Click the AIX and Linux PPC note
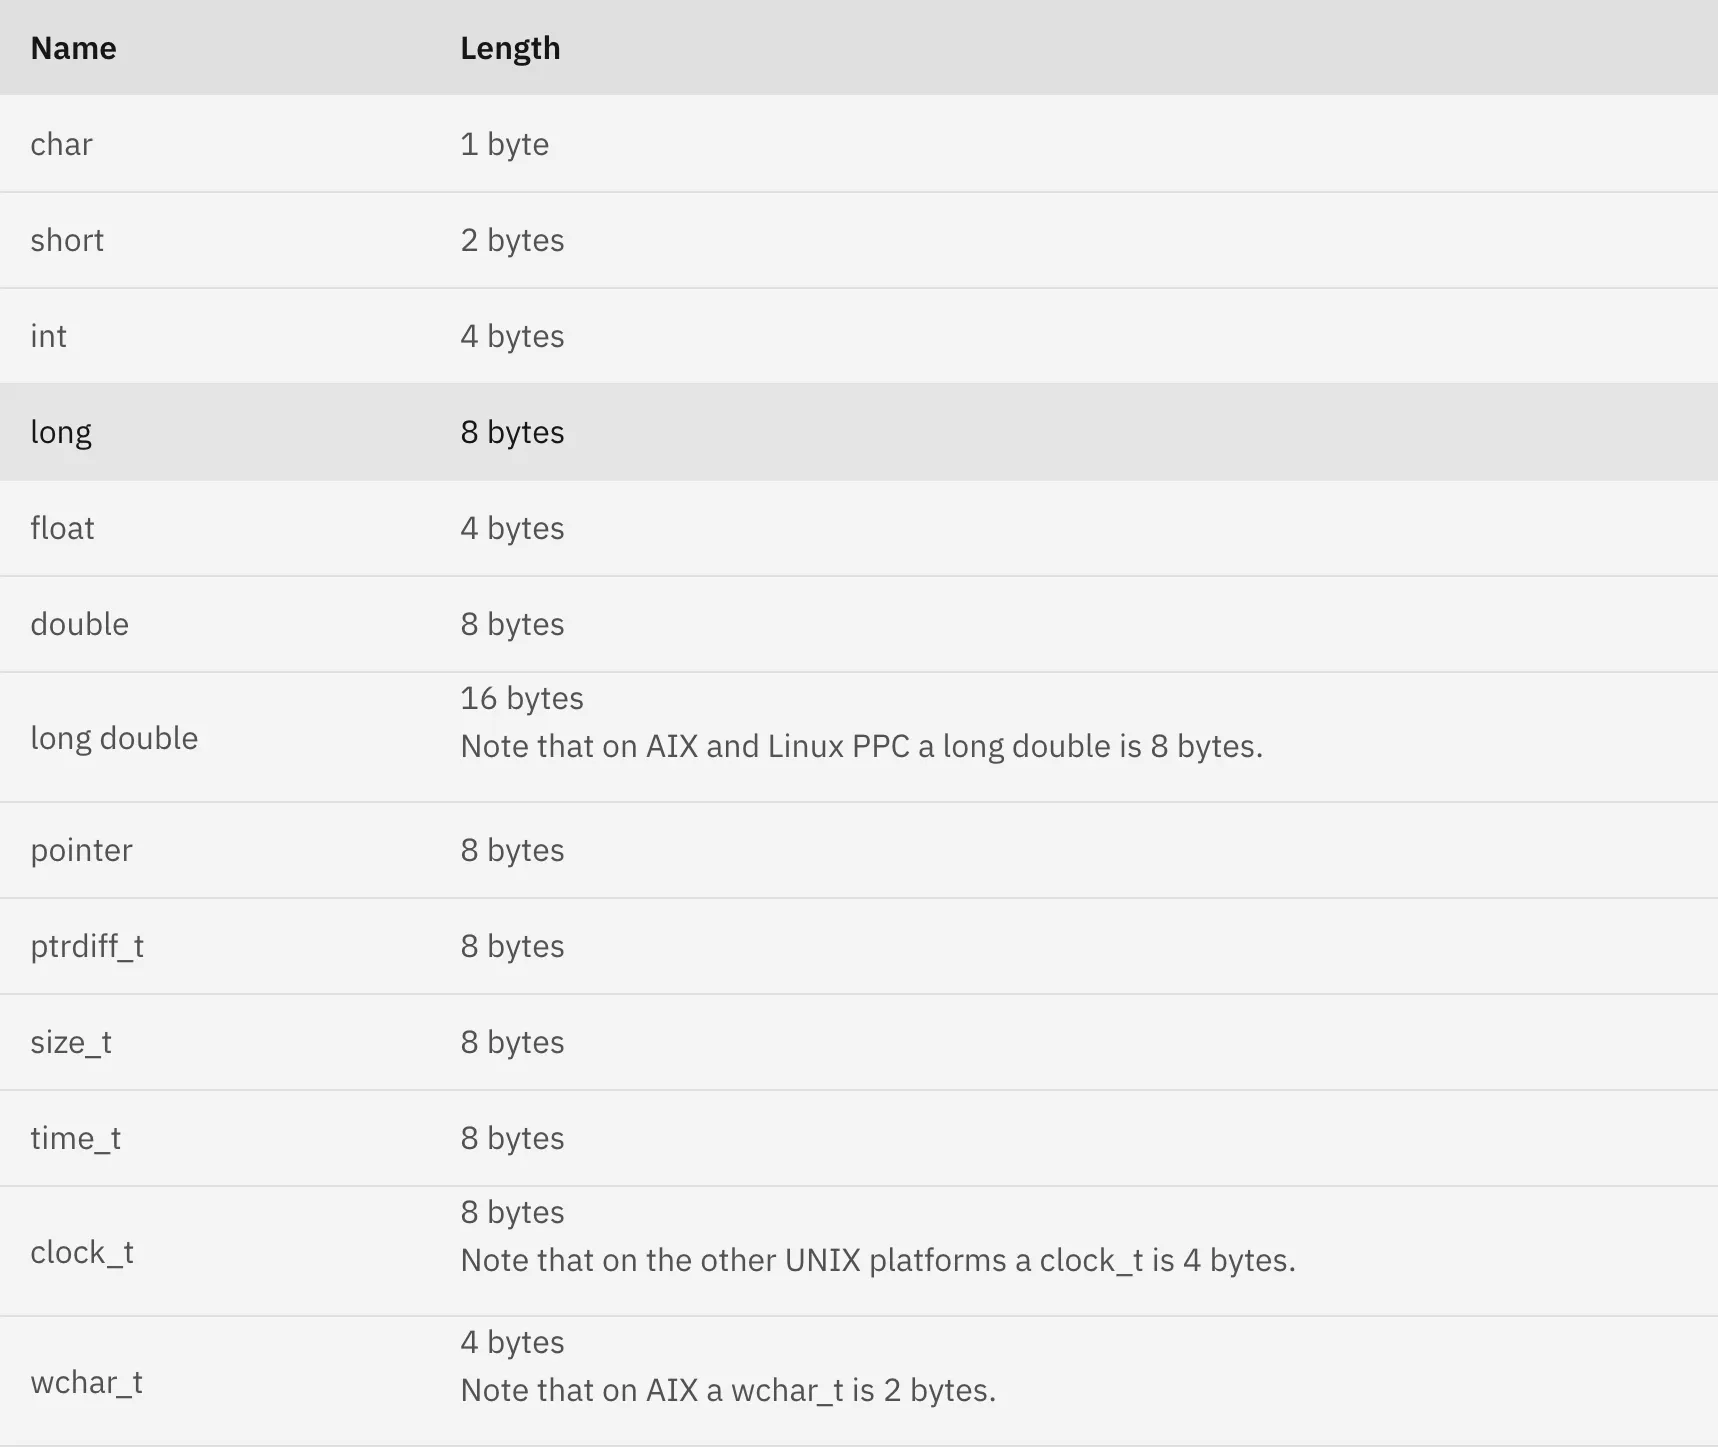The width and height of the screenshot is (1718, 1450). [x=861, y=746]
